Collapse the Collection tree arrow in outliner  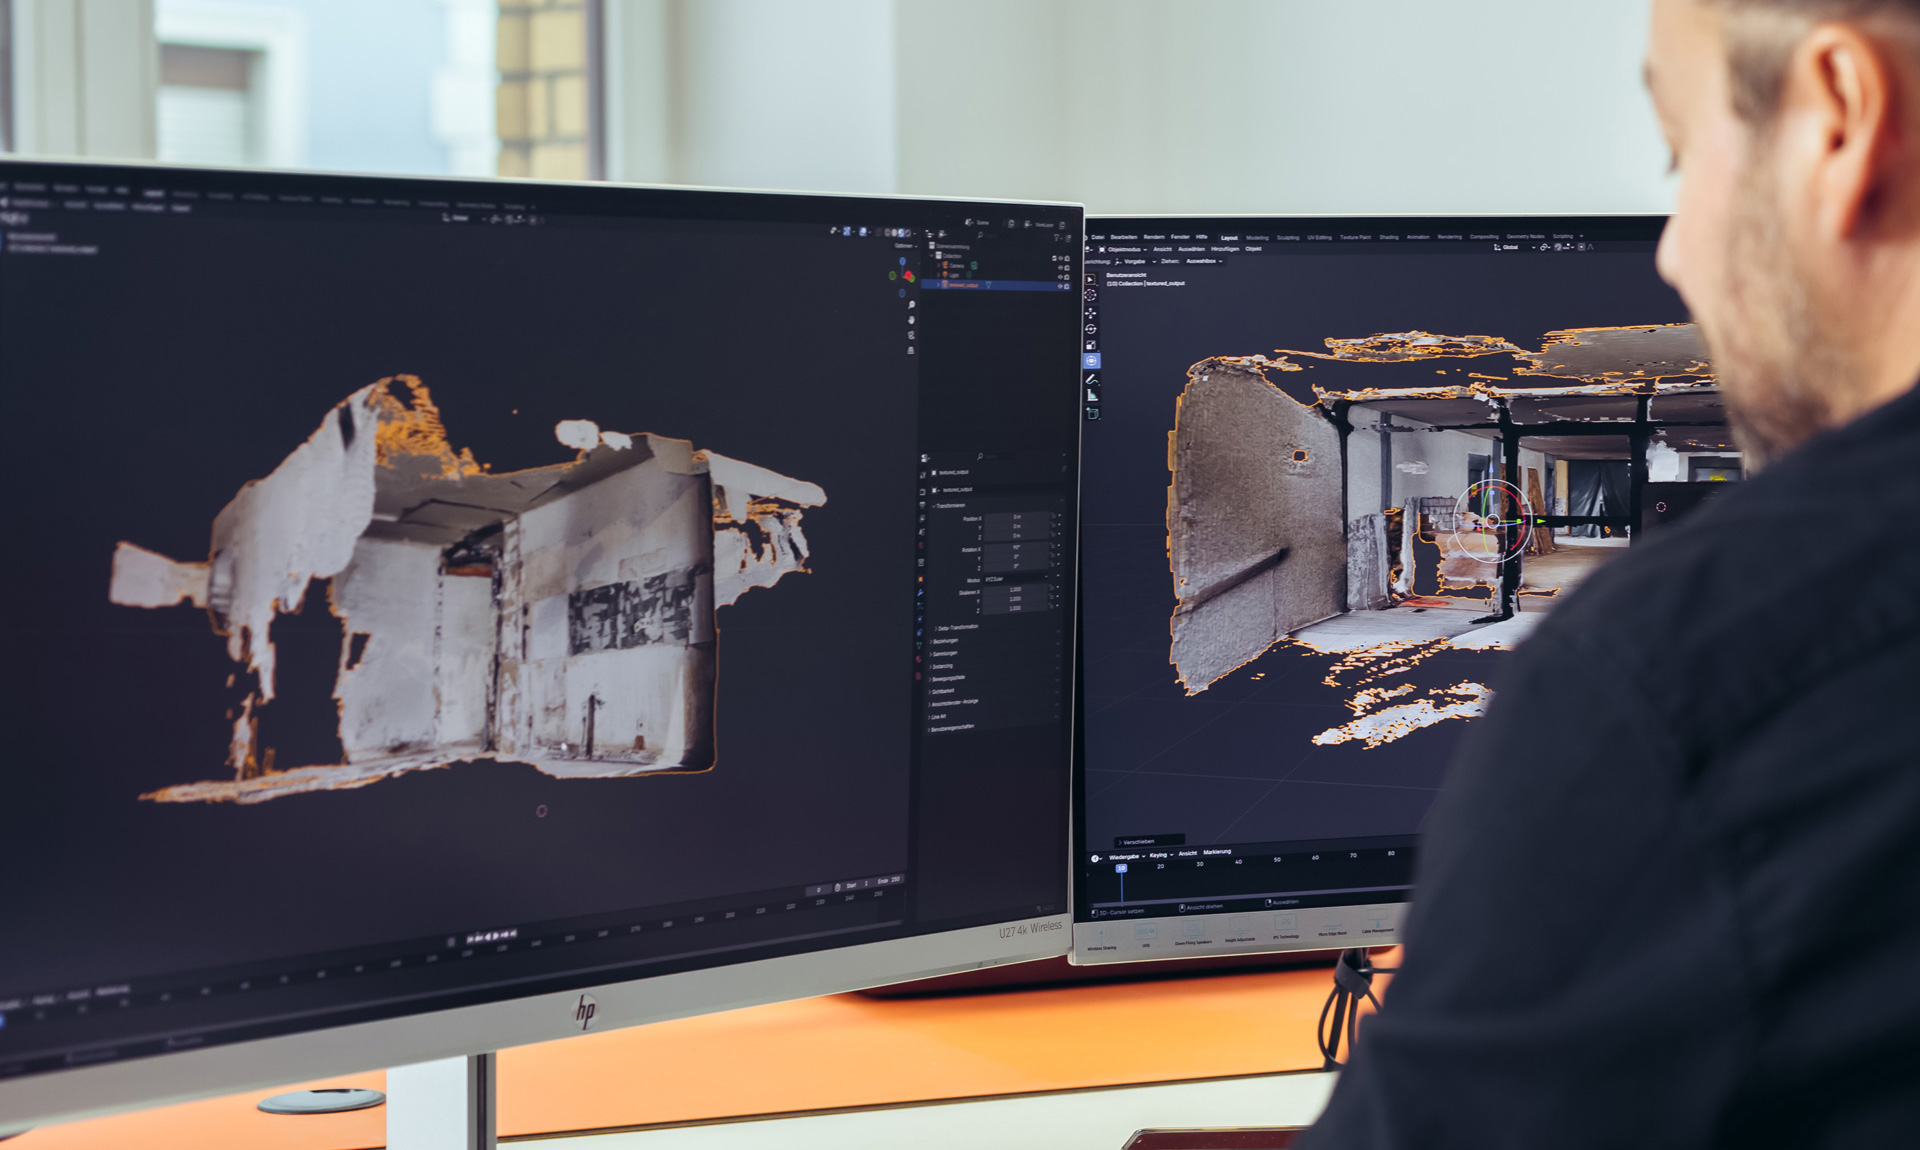(932, 256)
